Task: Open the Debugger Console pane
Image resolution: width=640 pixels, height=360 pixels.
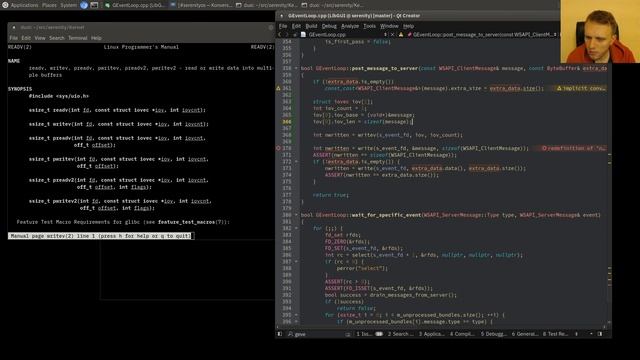Action: (493, 334)
